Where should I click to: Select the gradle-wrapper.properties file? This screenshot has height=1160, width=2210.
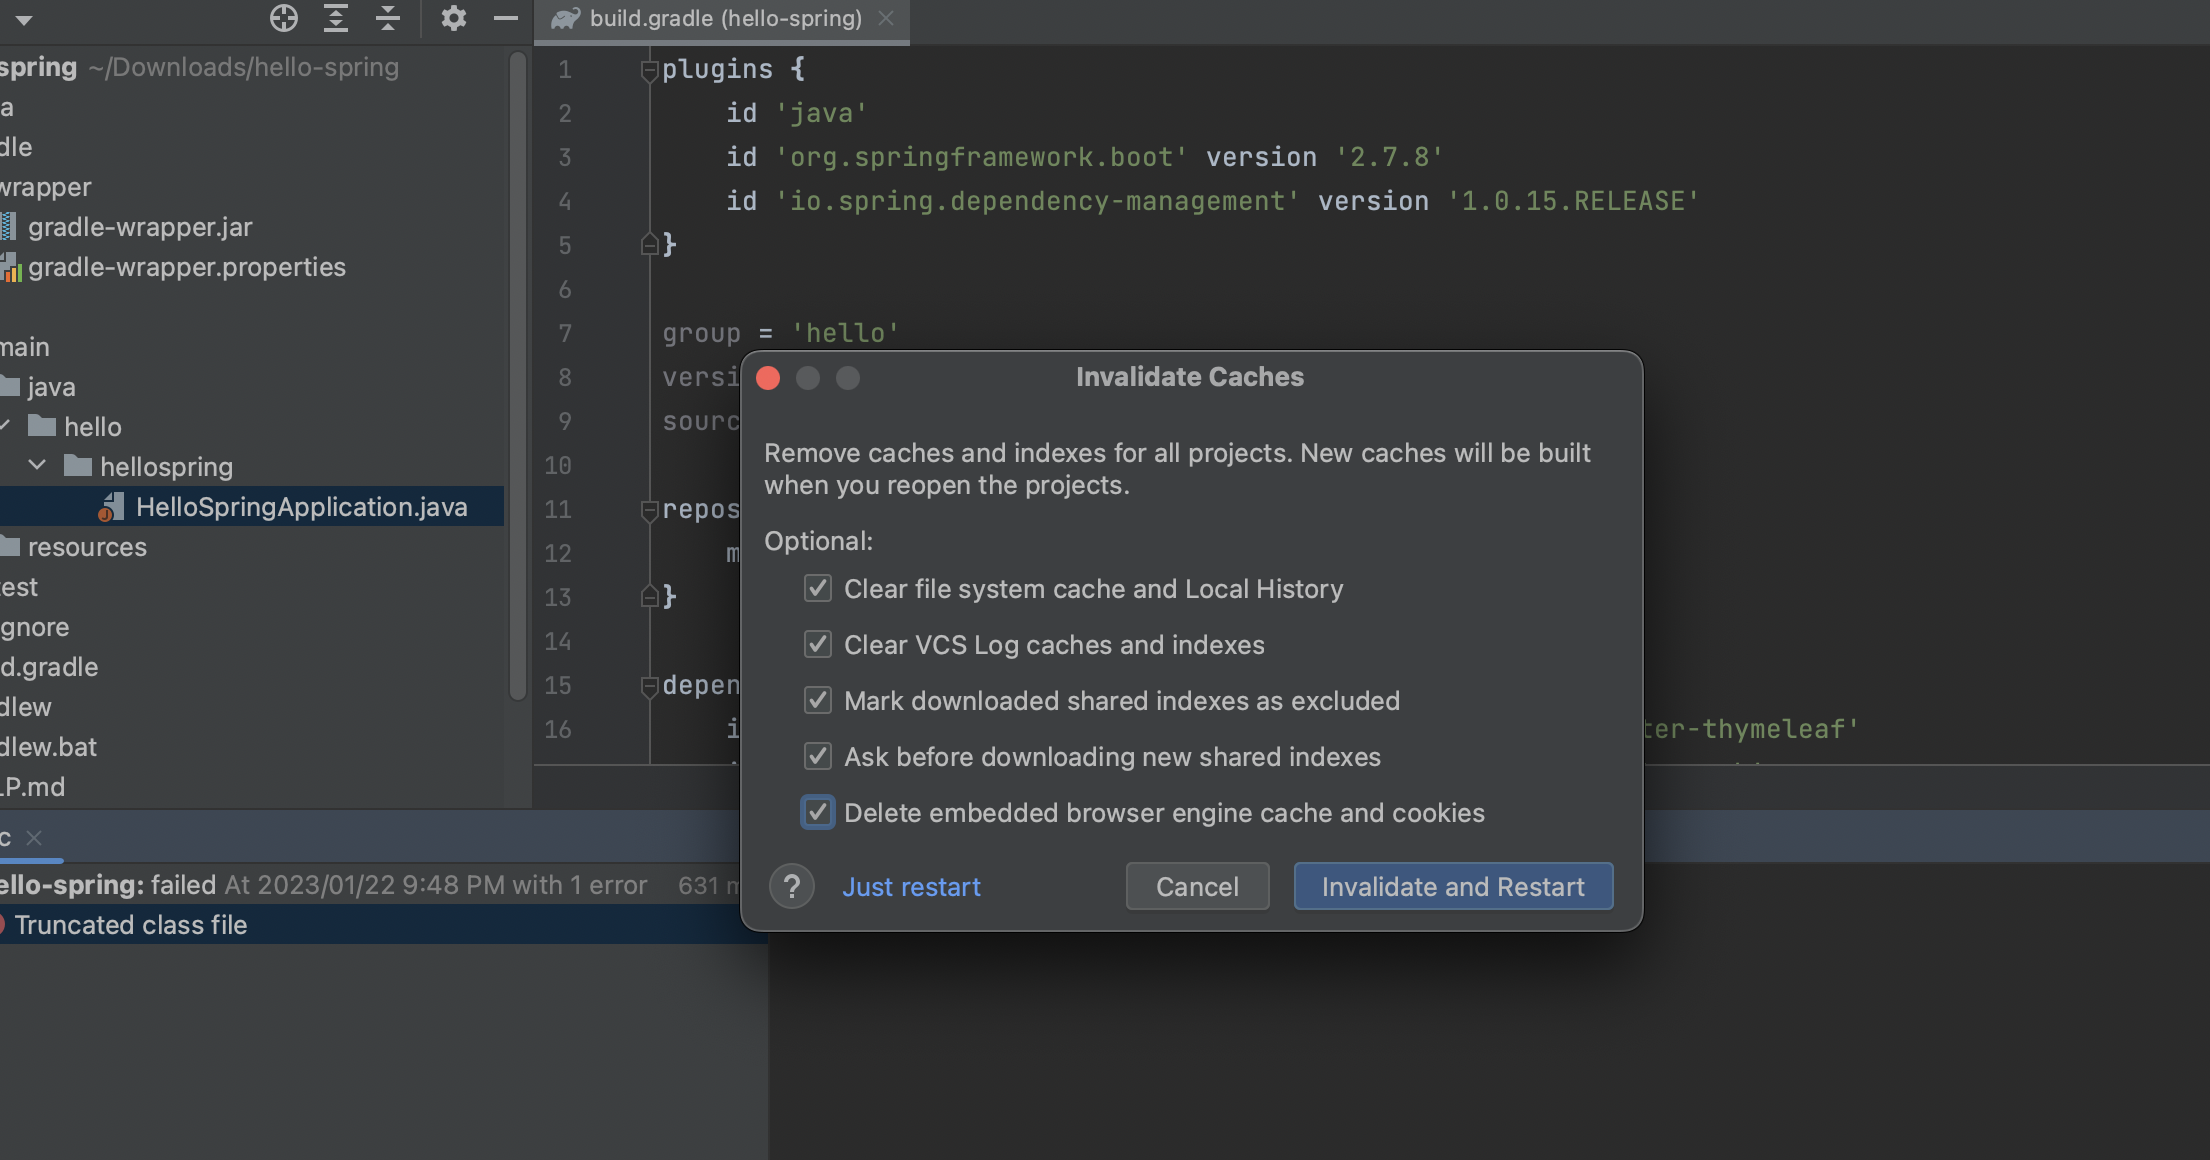[x=187, y=266]
